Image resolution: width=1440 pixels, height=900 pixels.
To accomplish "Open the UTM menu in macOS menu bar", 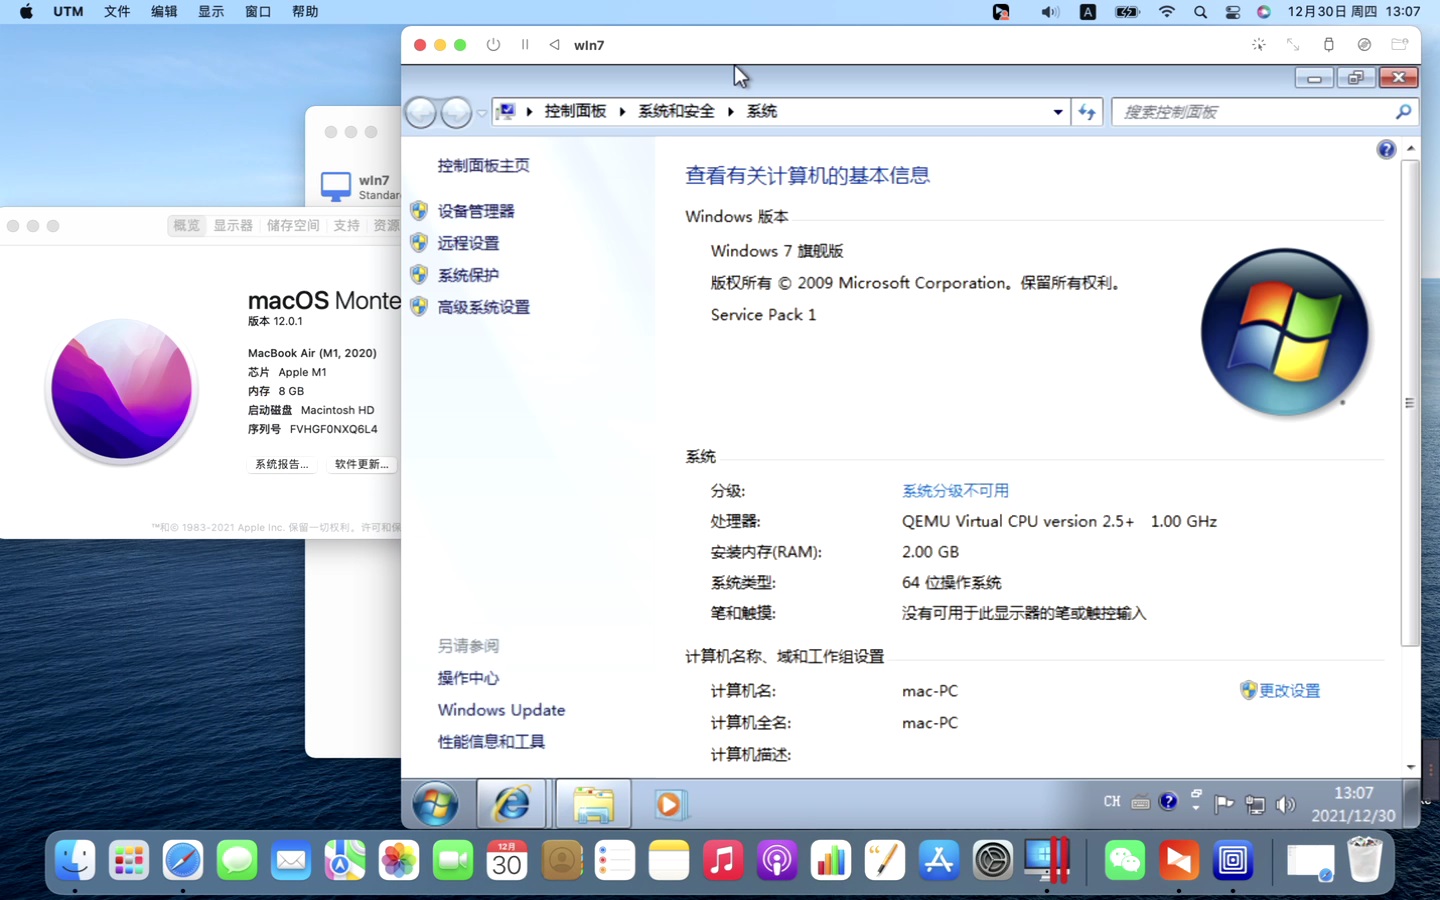I will [68, 12].
